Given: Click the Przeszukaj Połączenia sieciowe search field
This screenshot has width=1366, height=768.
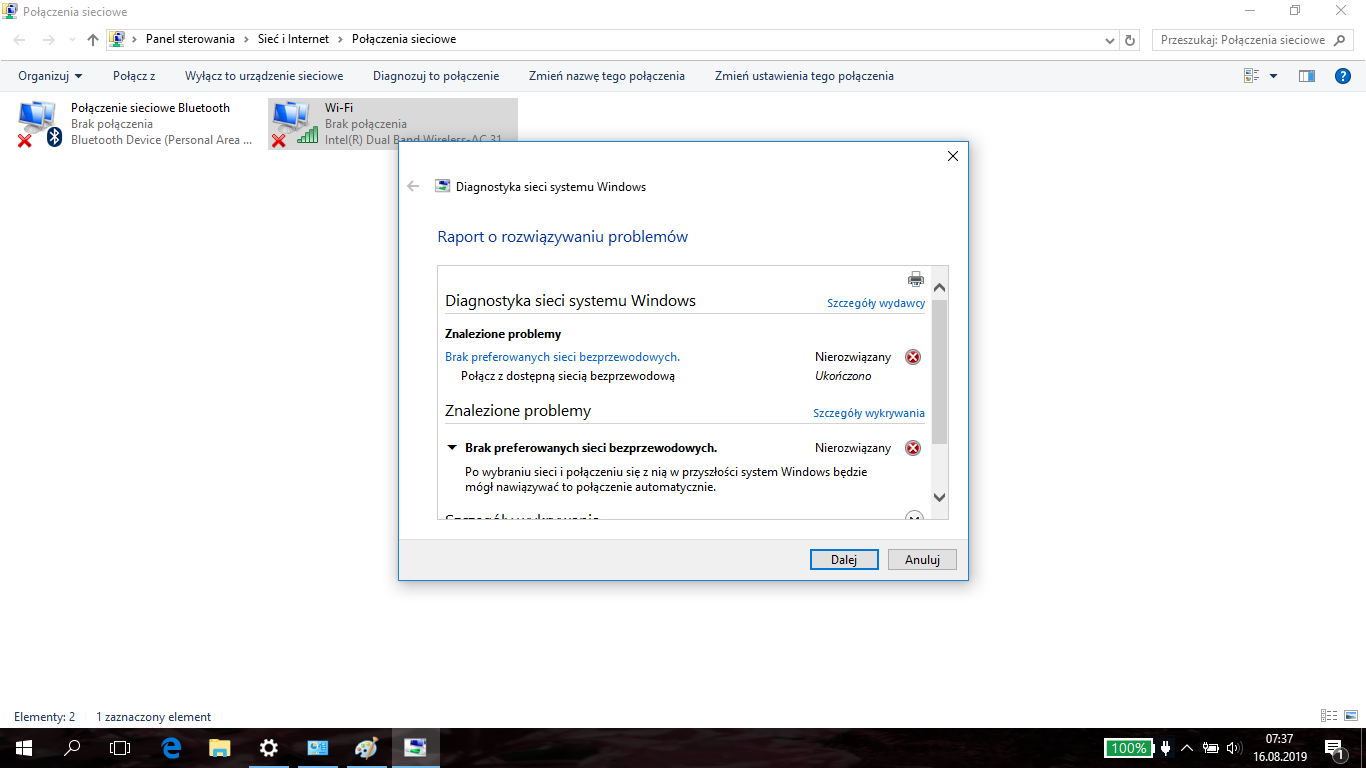Looking at the screenshot, I should [x=1253, y=40].
